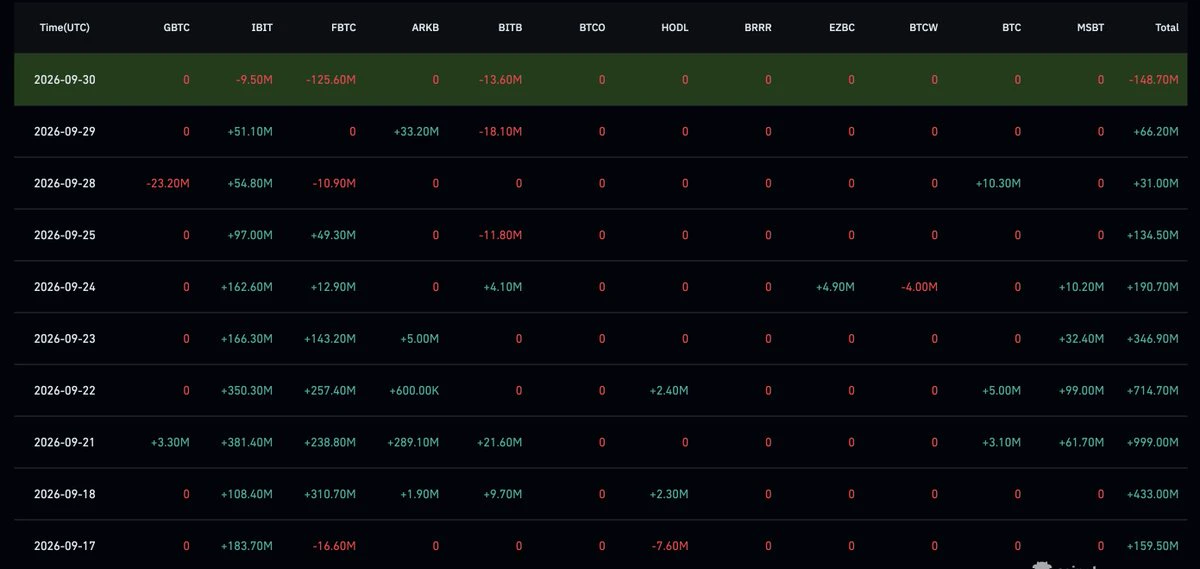Click the +49.30M FBTC value
Screen dimensions: 1200x569
334,235
